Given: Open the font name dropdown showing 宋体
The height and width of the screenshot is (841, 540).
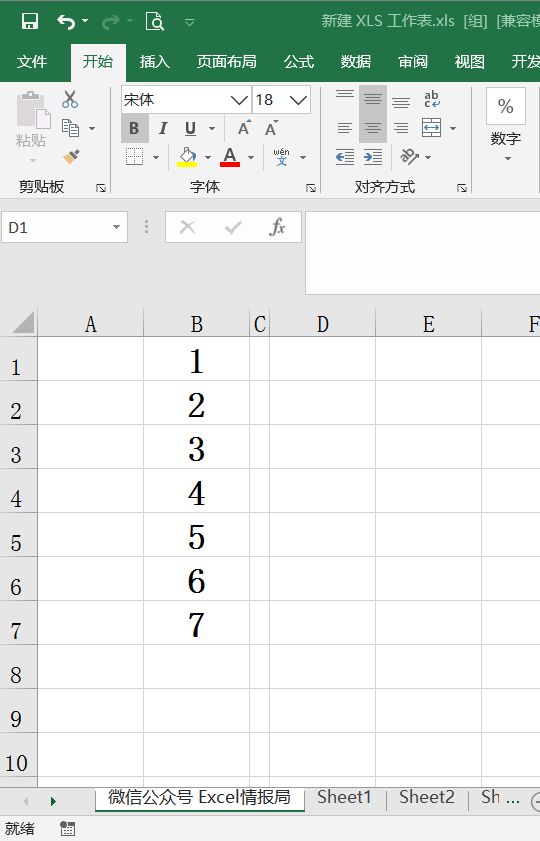Looking at the screenshot, I should tap(239, 100).
